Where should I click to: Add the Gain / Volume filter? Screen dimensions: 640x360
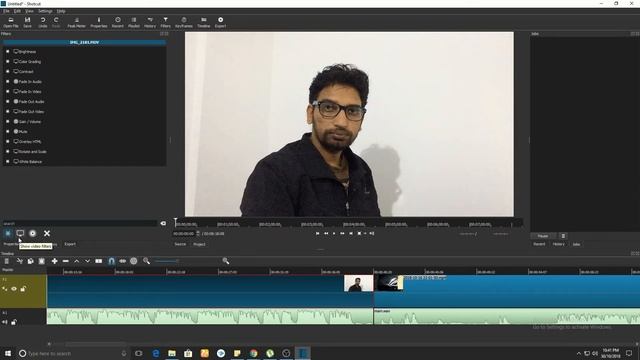pyautogui.click(x=29, y=122)
